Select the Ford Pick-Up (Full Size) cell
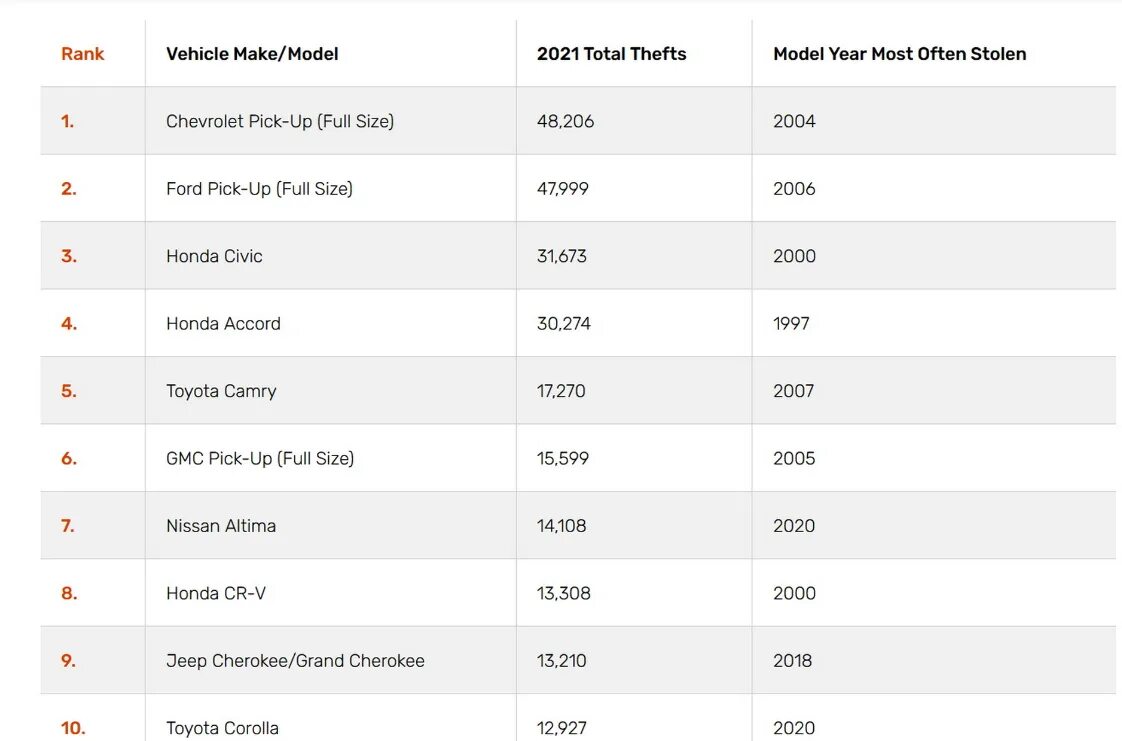 coord(259,189)
